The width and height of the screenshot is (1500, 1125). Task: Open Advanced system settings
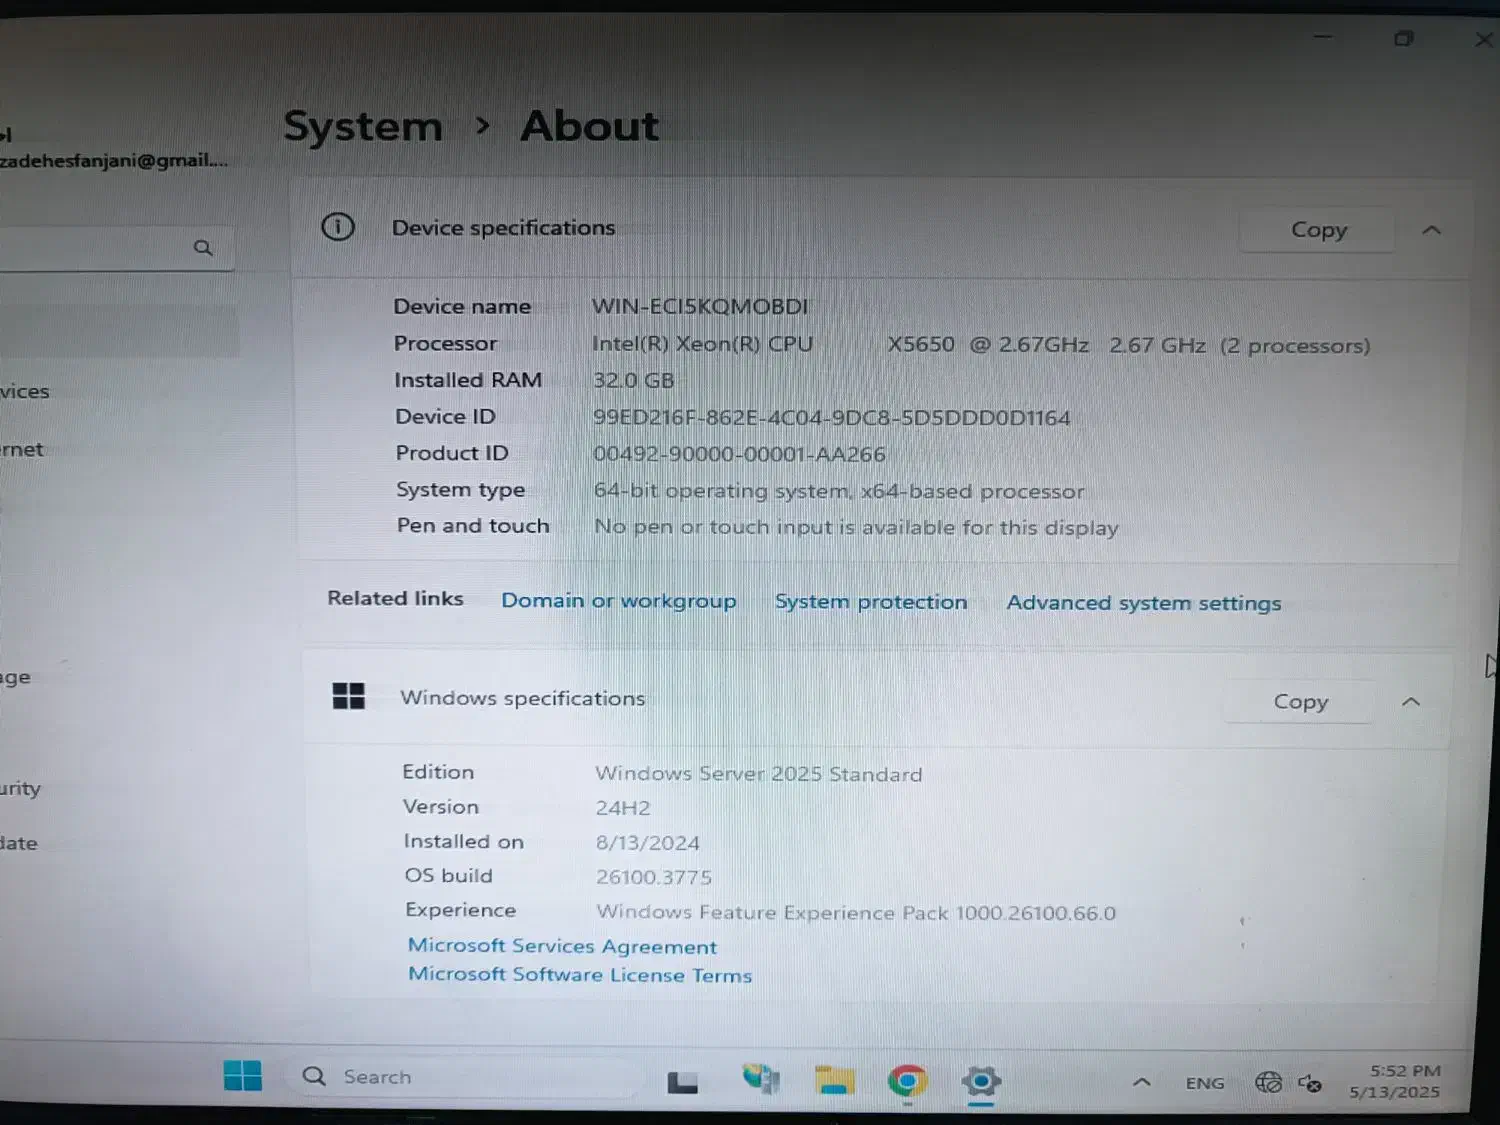1144,603
